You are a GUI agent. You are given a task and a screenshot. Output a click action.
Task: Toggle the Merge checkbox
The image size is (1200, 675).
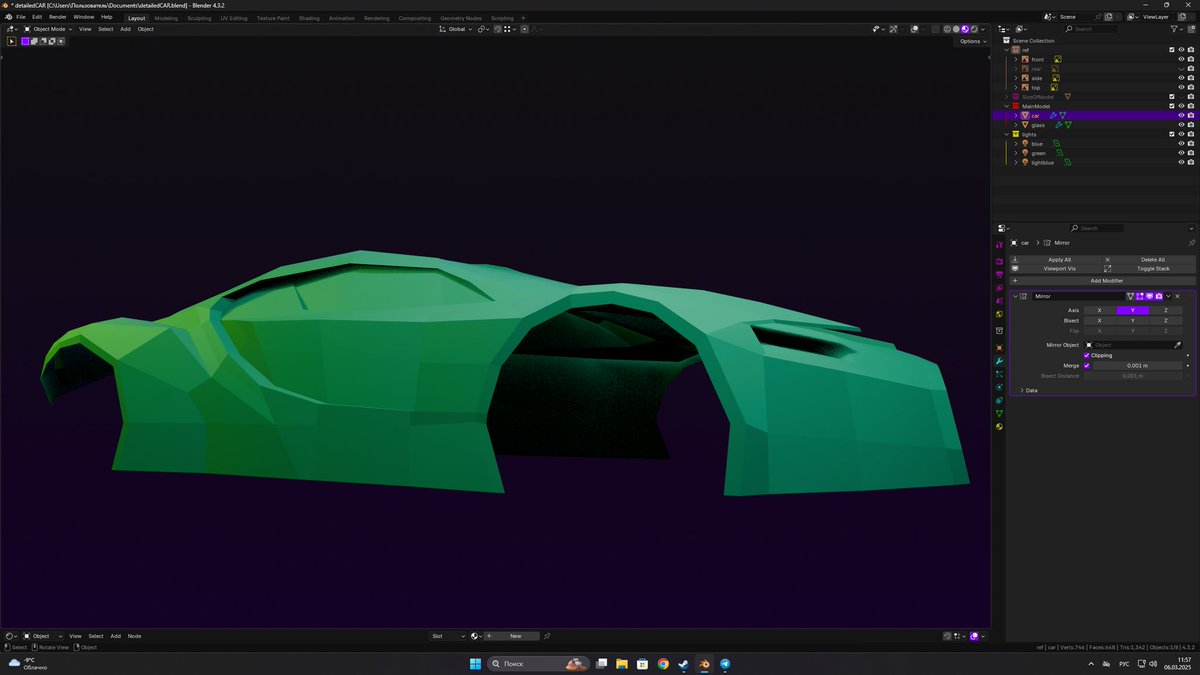point(1087,365)
